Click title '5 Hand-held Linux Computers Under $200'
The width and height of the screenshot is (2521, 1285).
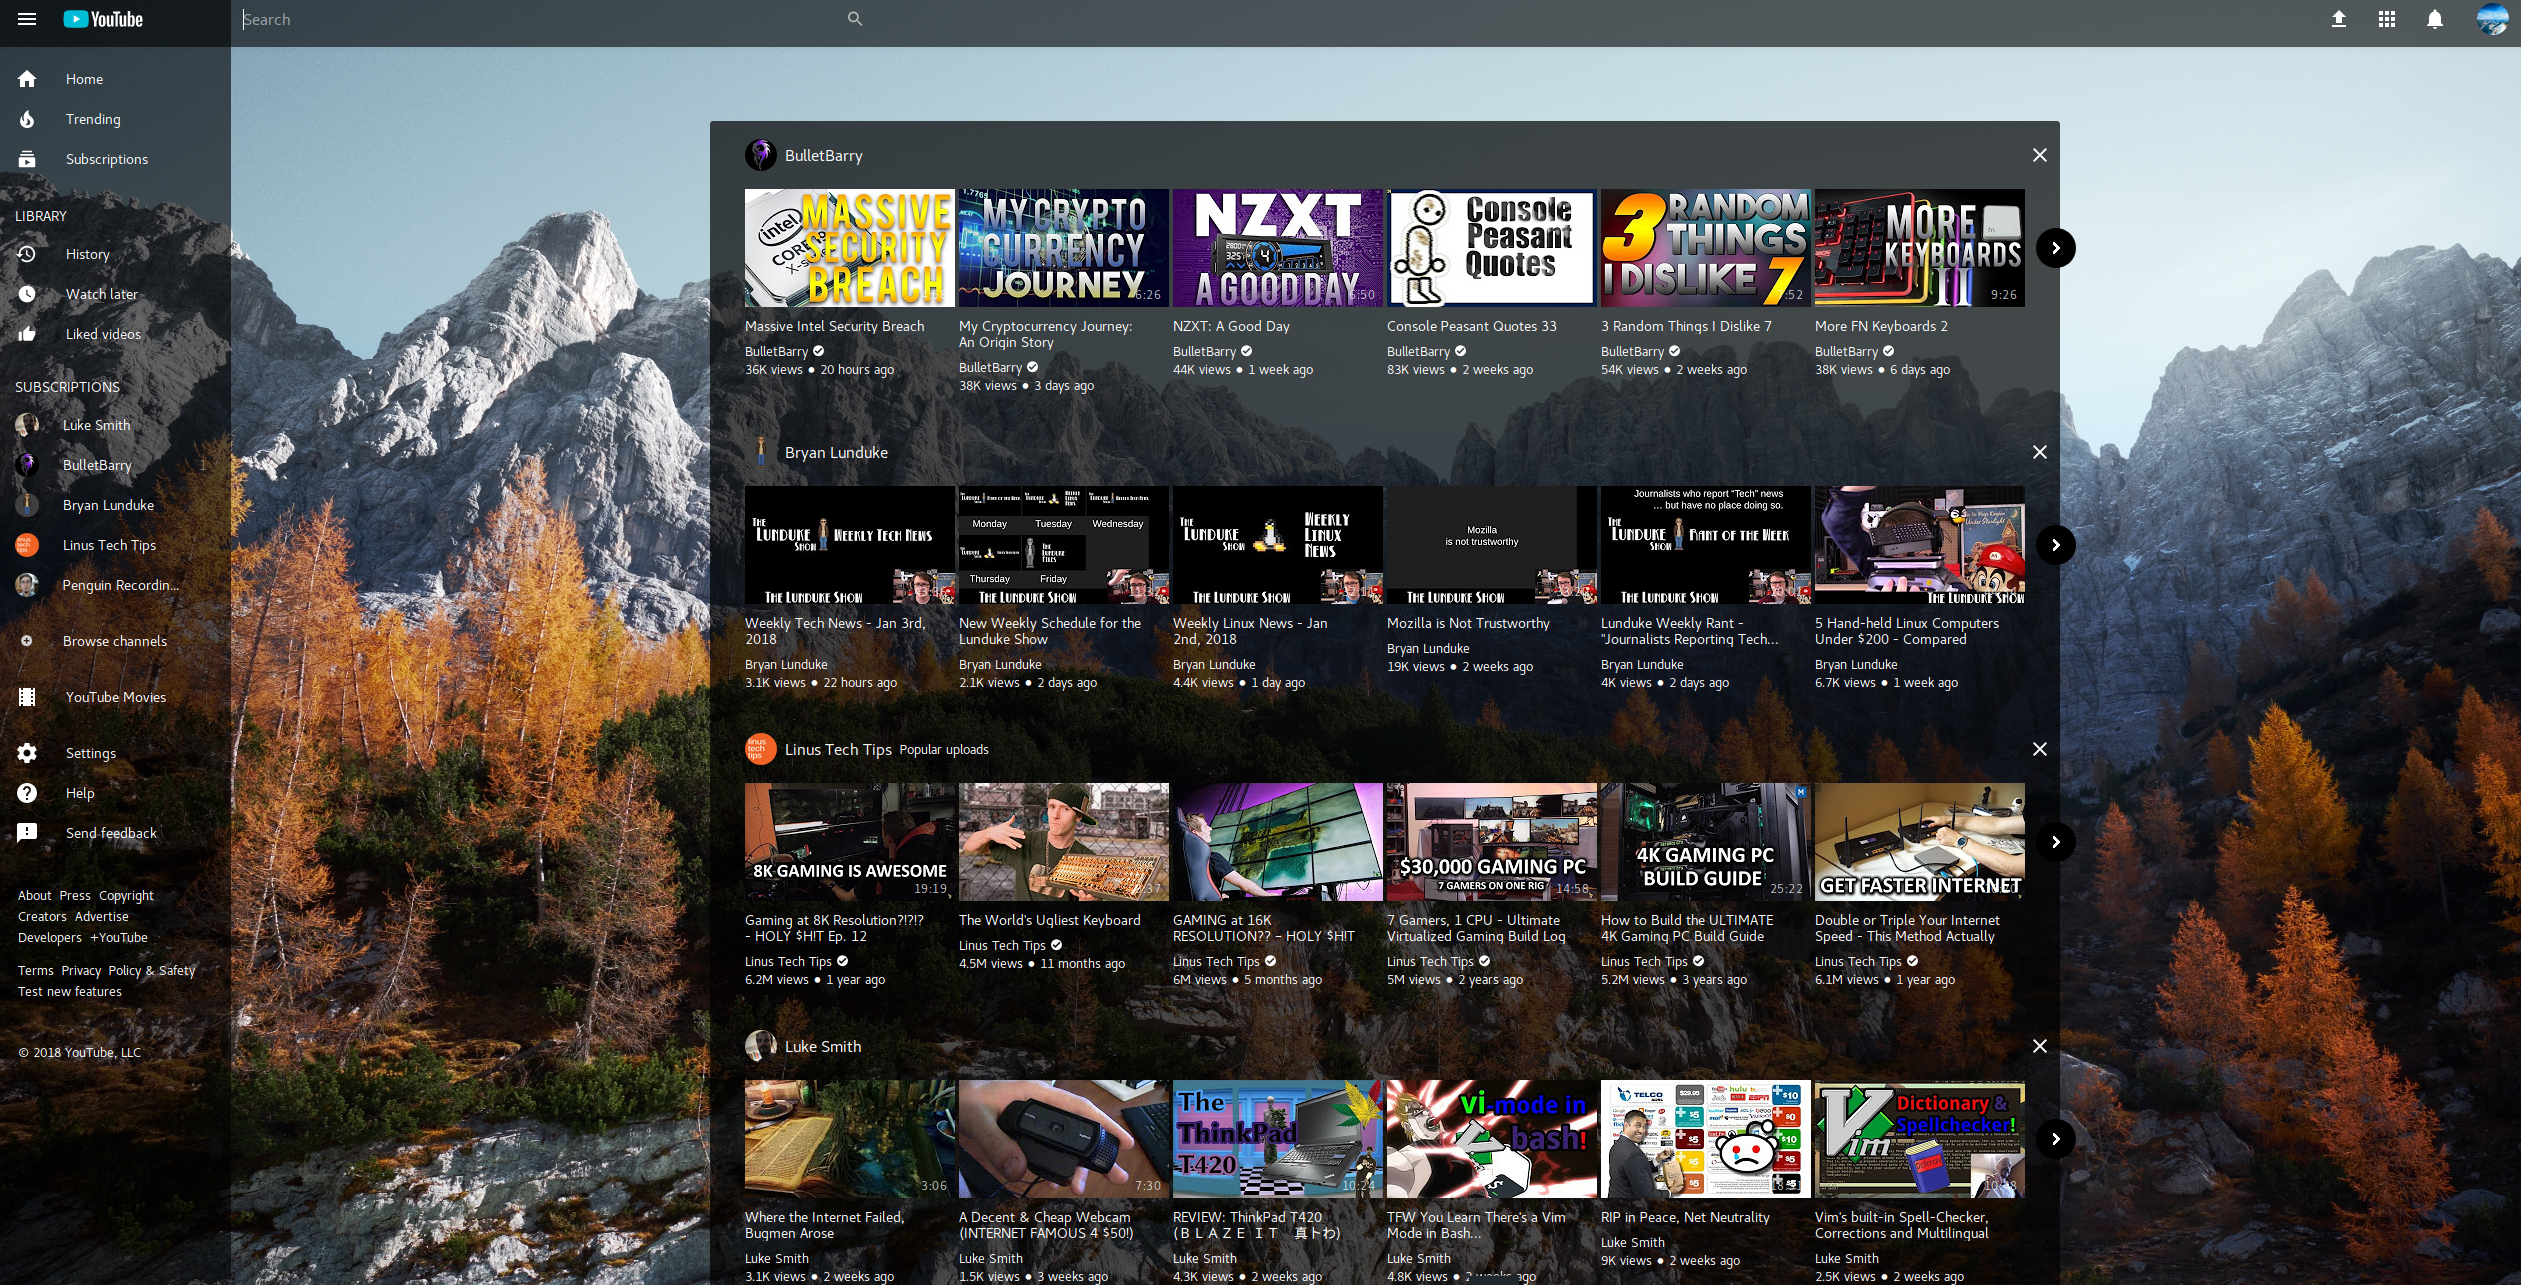[x=1907, y=631]
